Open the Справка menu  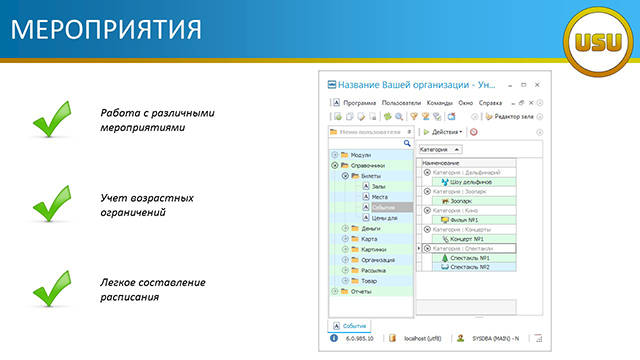[x=490, y=103]
